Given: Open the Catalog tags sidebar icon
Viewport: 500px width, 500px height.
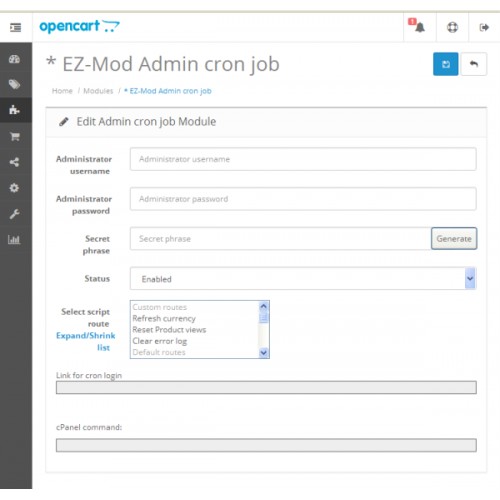Looking at the screenshot, I should (14, 85).
